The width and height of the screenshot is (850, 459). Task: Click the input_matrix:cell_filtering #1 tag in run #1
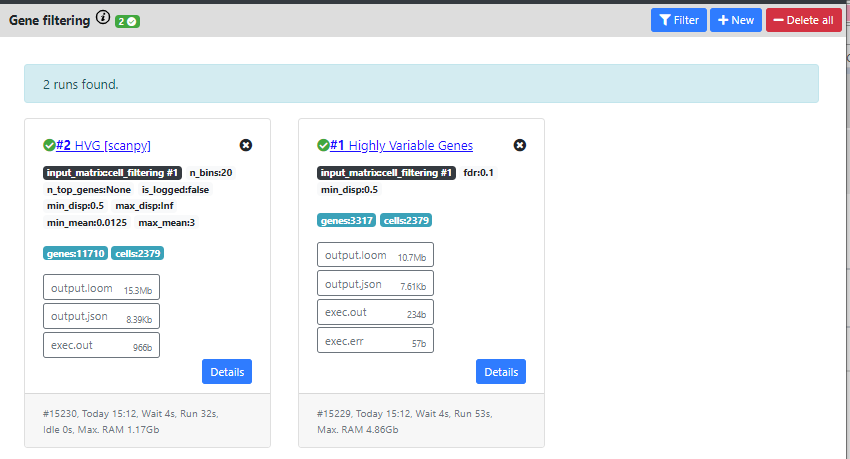coord(386,173)
